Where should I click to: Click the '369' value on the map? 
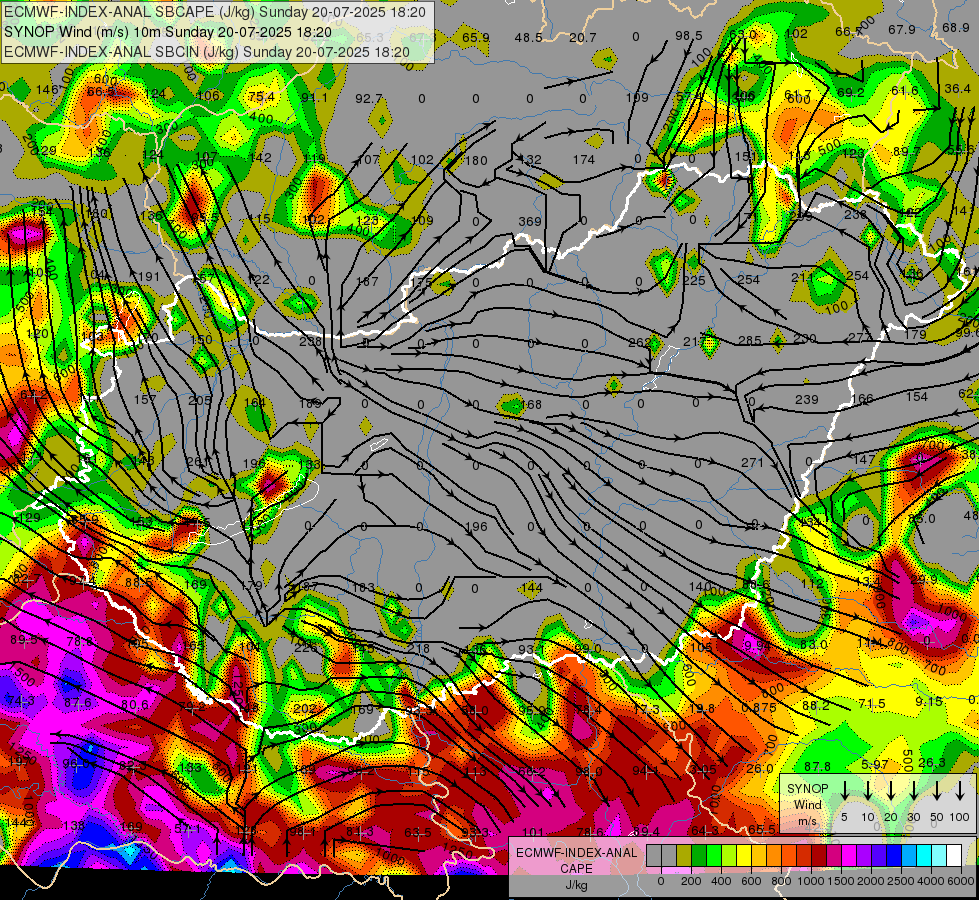point(529,222)
